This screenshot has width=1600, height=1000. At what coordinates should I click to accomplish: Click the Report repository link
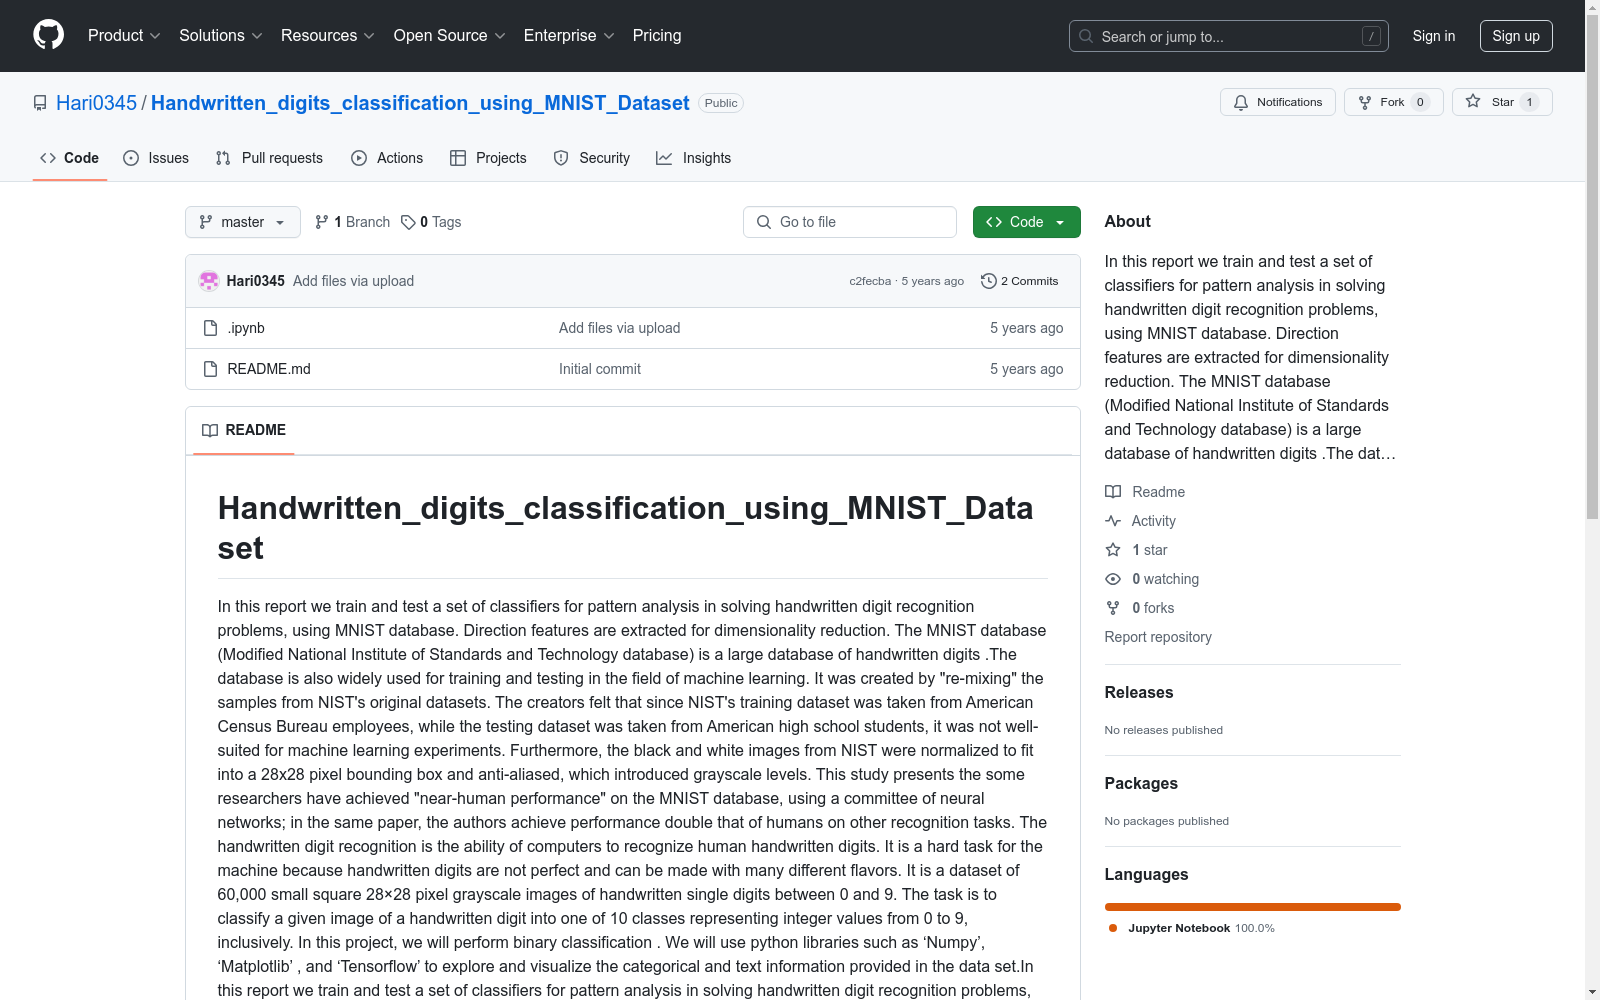(1158, 637)
